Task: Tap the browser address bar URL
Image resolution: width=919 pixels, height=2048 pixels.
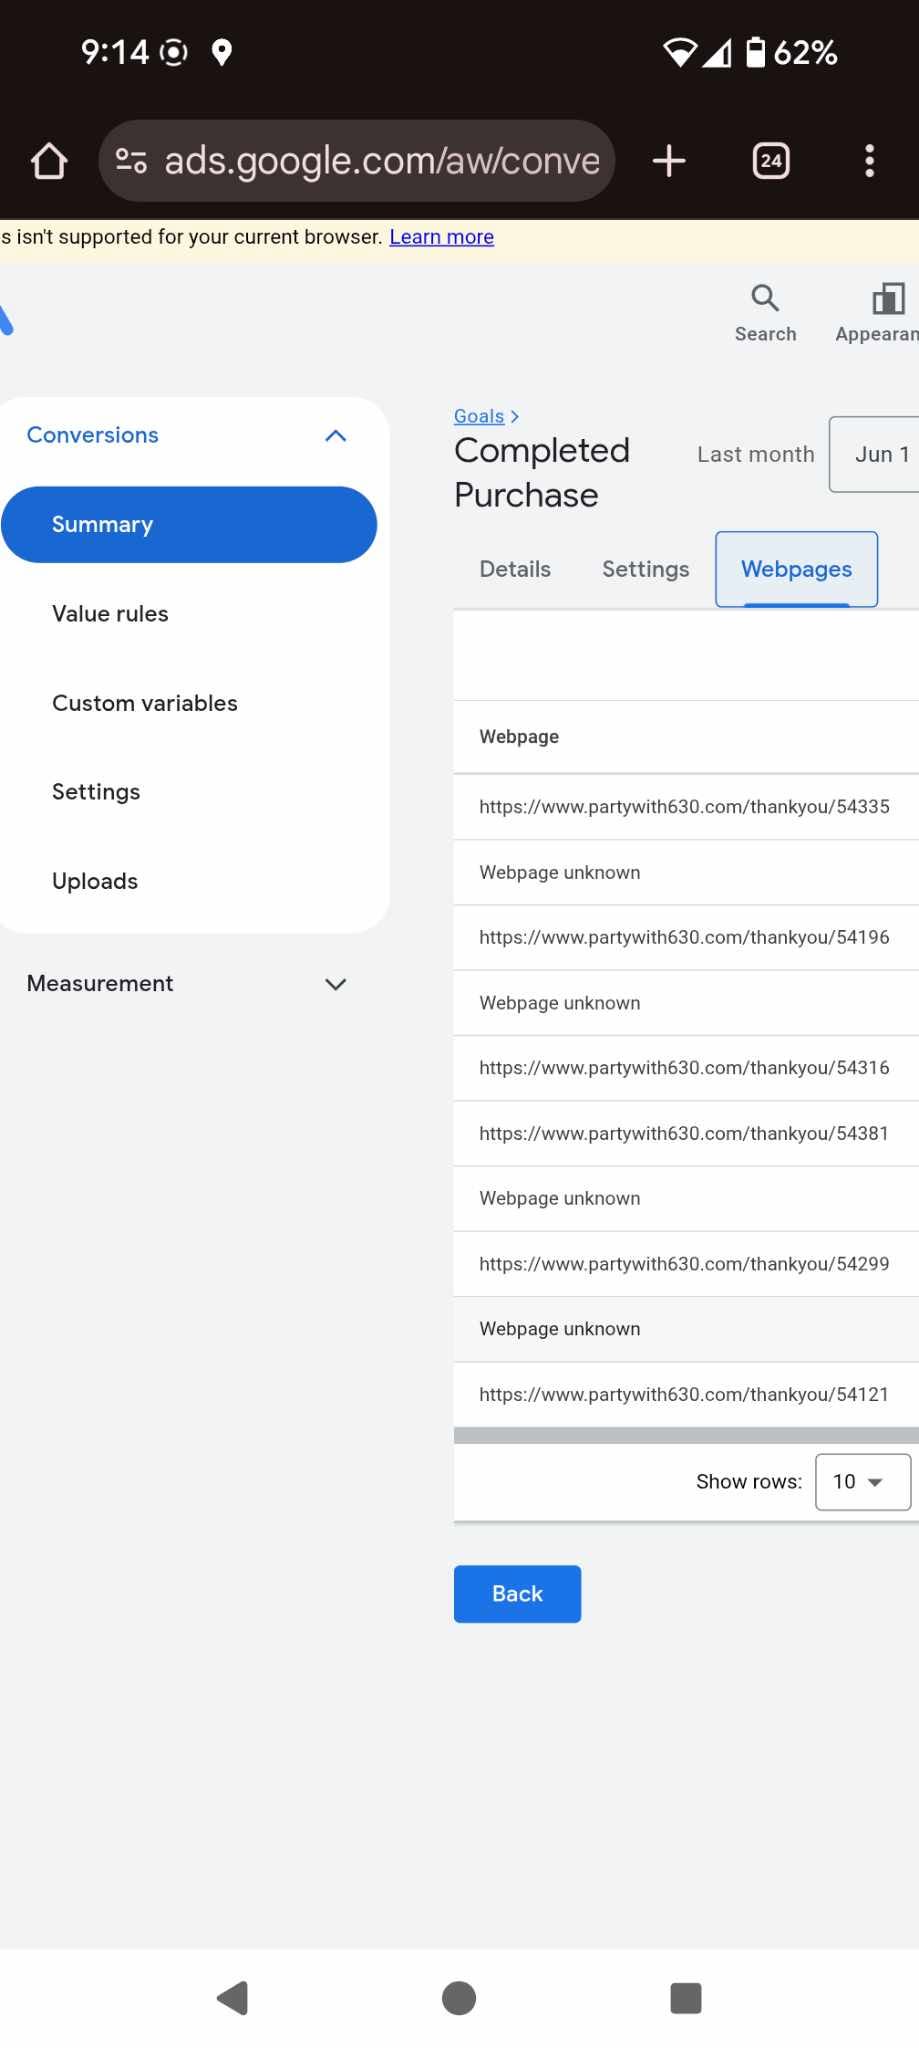Action: pyautogui.click(x=382, y=161)
